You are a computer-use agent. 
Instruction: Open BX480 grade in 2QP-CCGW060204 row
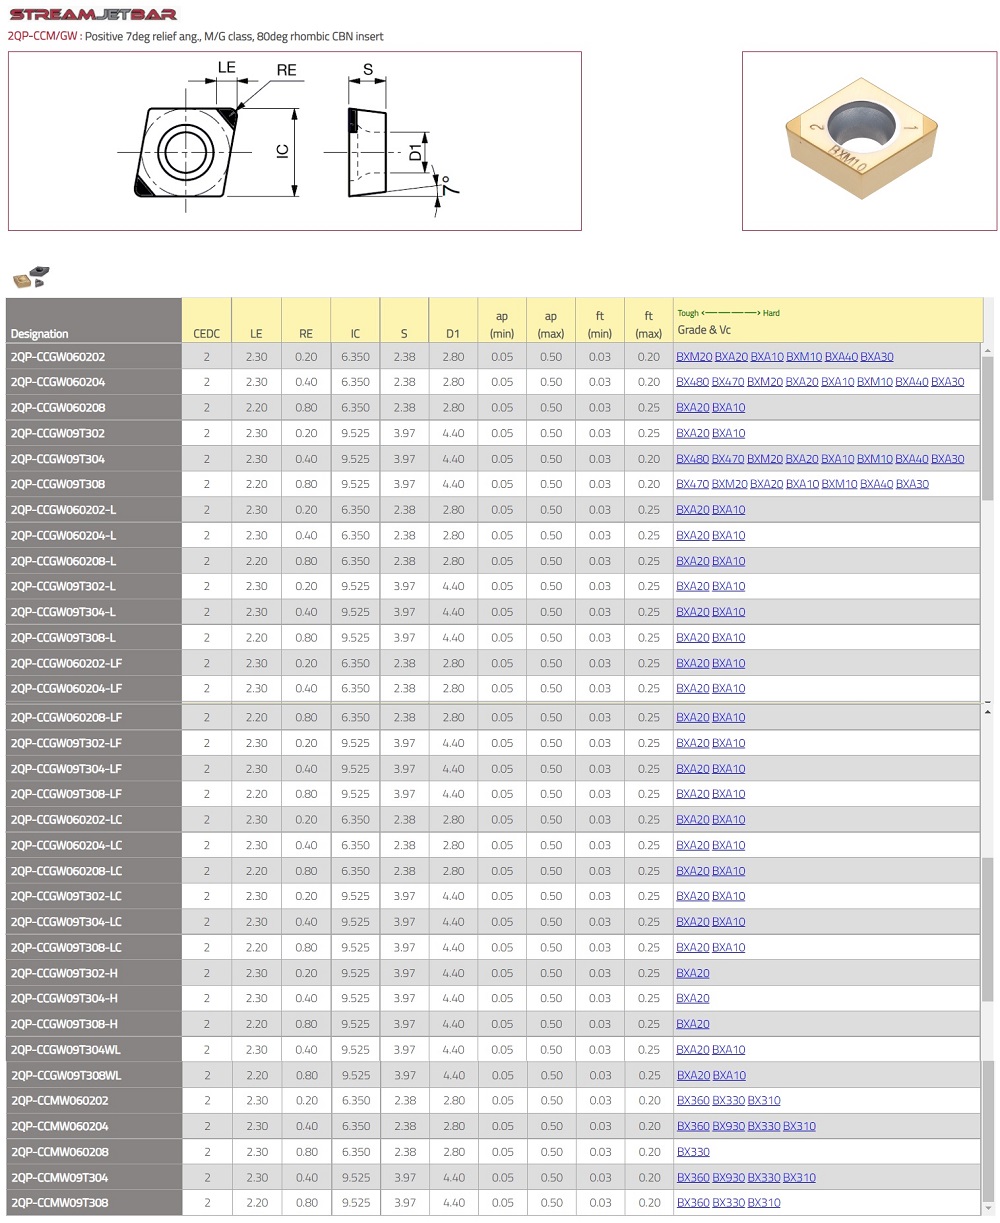692,382
